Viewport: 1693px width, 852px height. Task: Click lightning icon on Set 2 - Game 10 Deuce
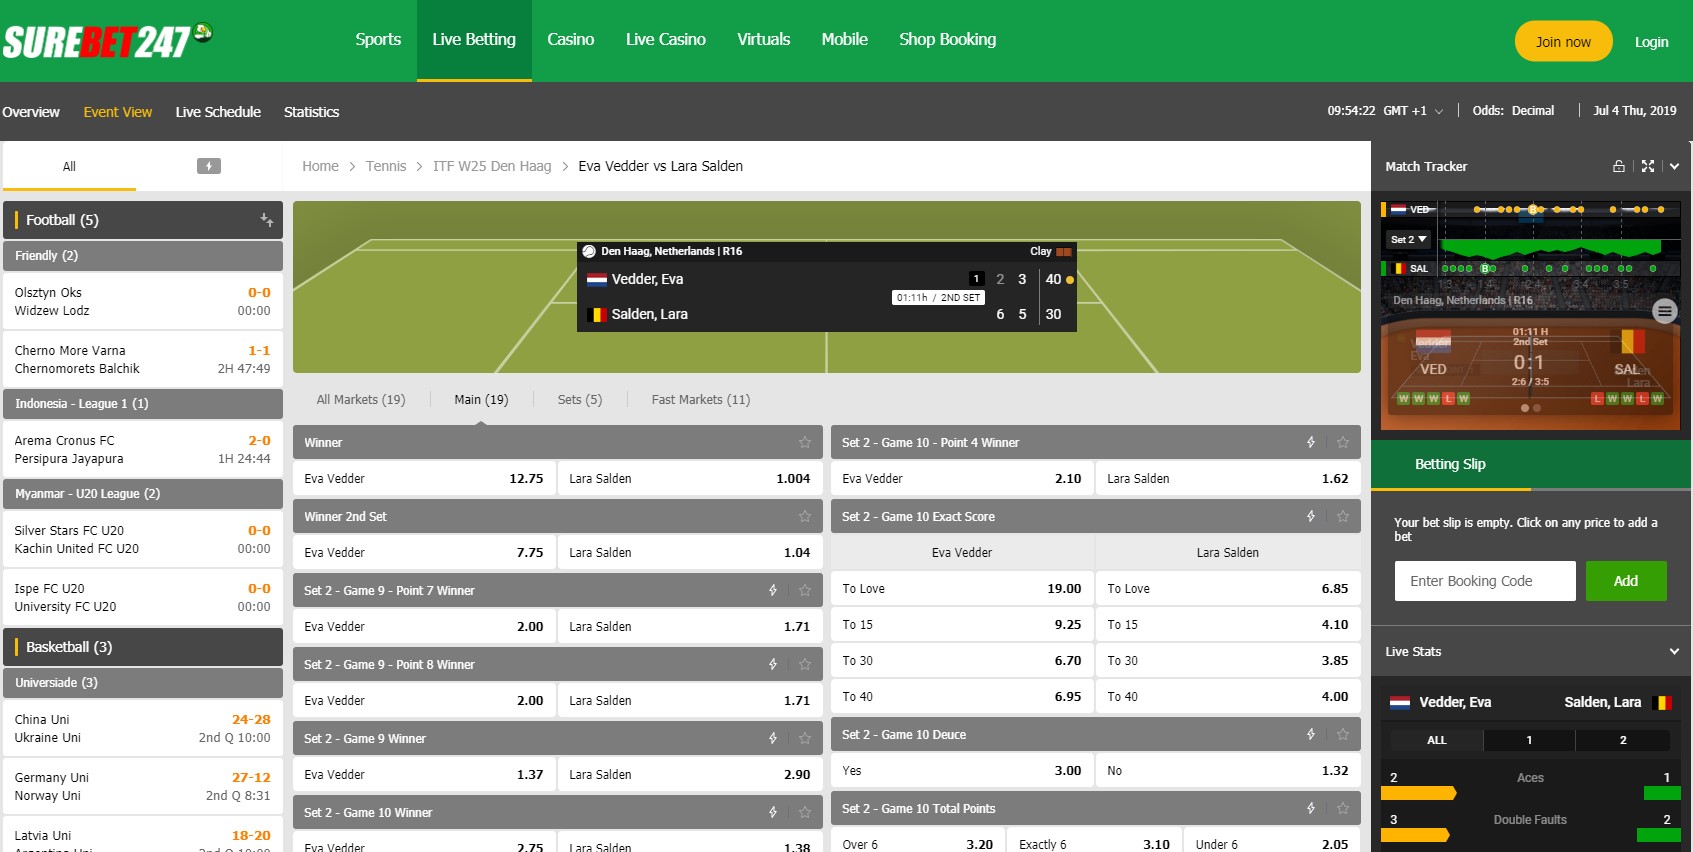point(1311,734)
